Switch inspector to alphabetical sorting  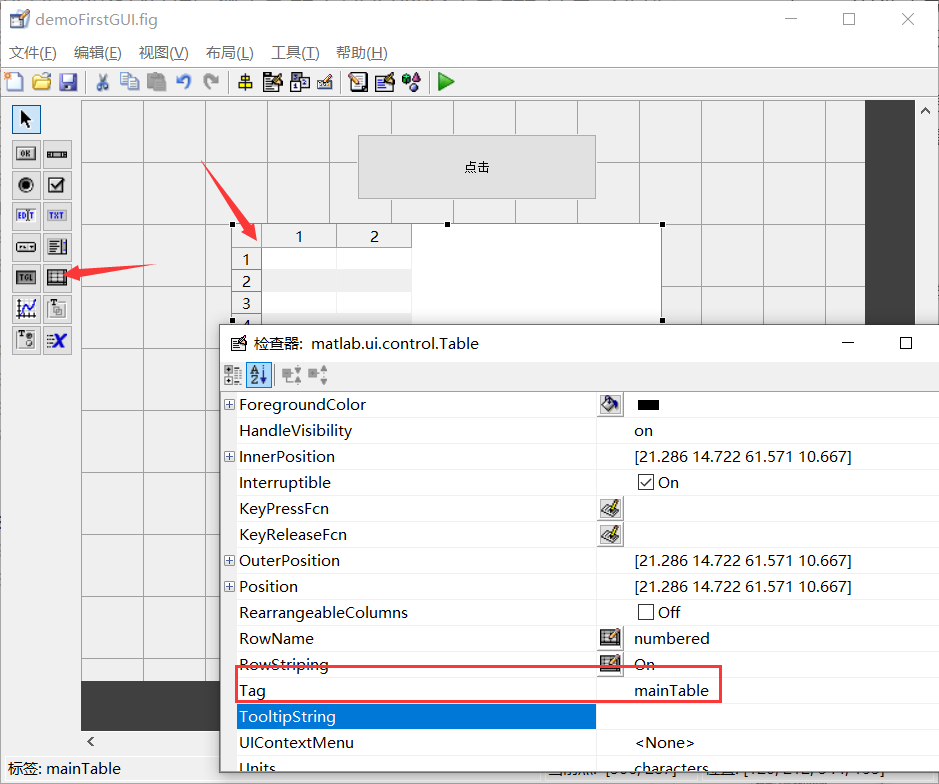260,375
